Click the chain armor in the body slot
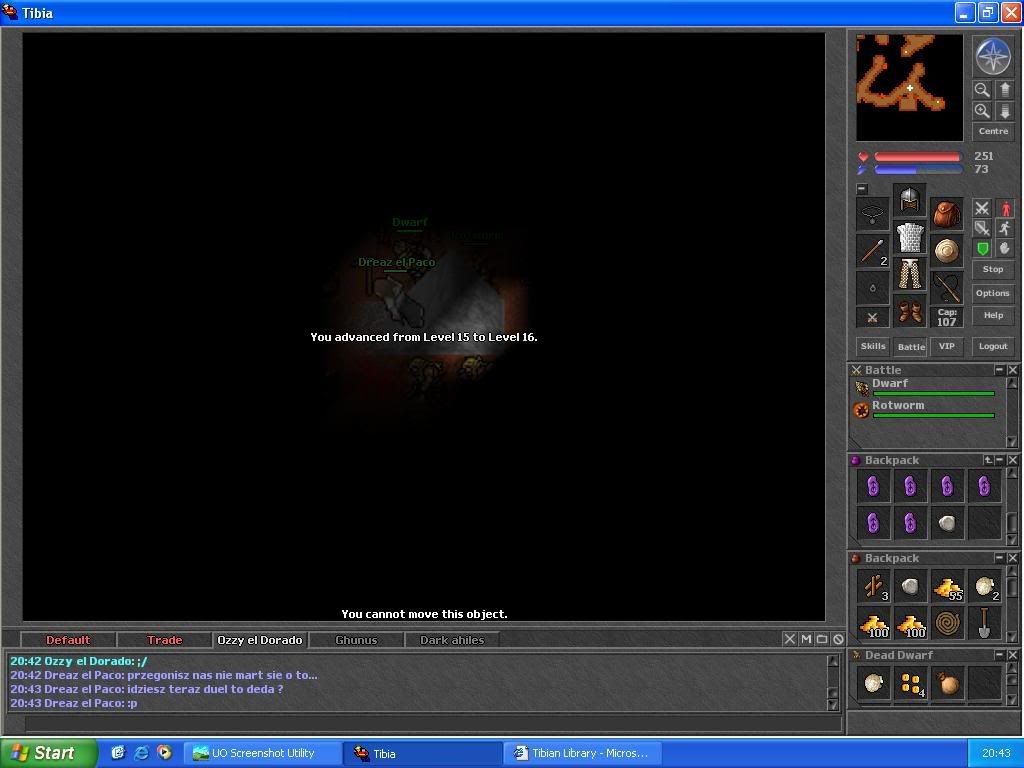This screenshot has width=1024, height=768. (x=909, y=237)
